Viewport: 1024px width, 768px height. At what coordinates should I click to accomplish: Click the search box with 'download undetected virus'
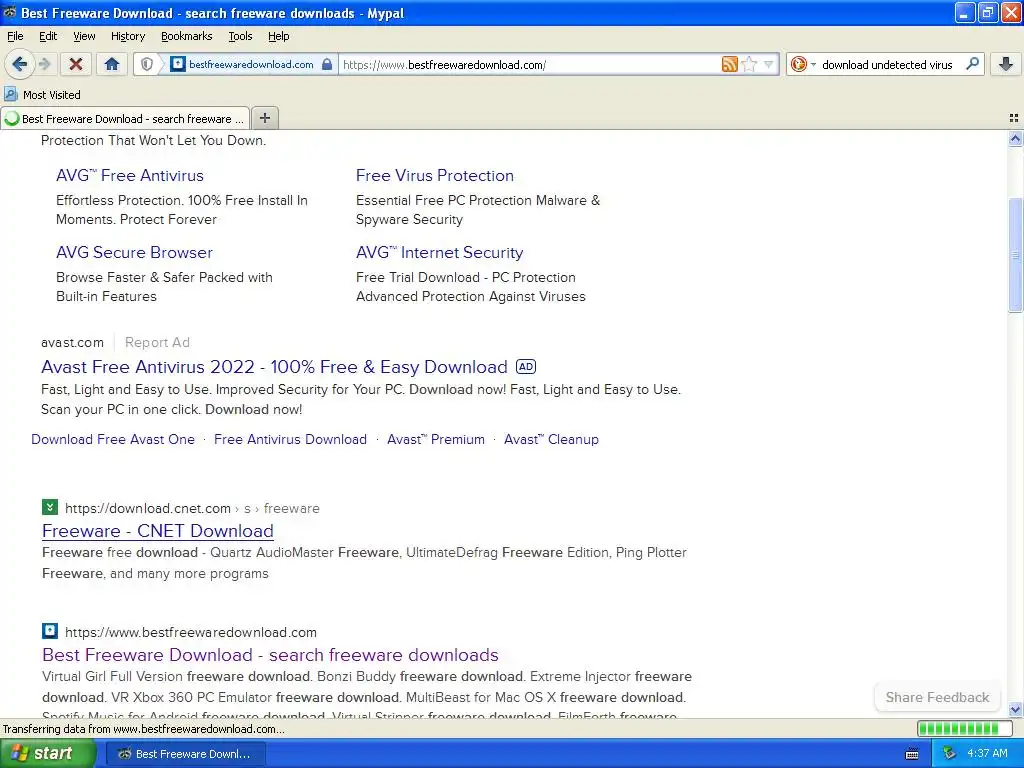click(888, 64)
